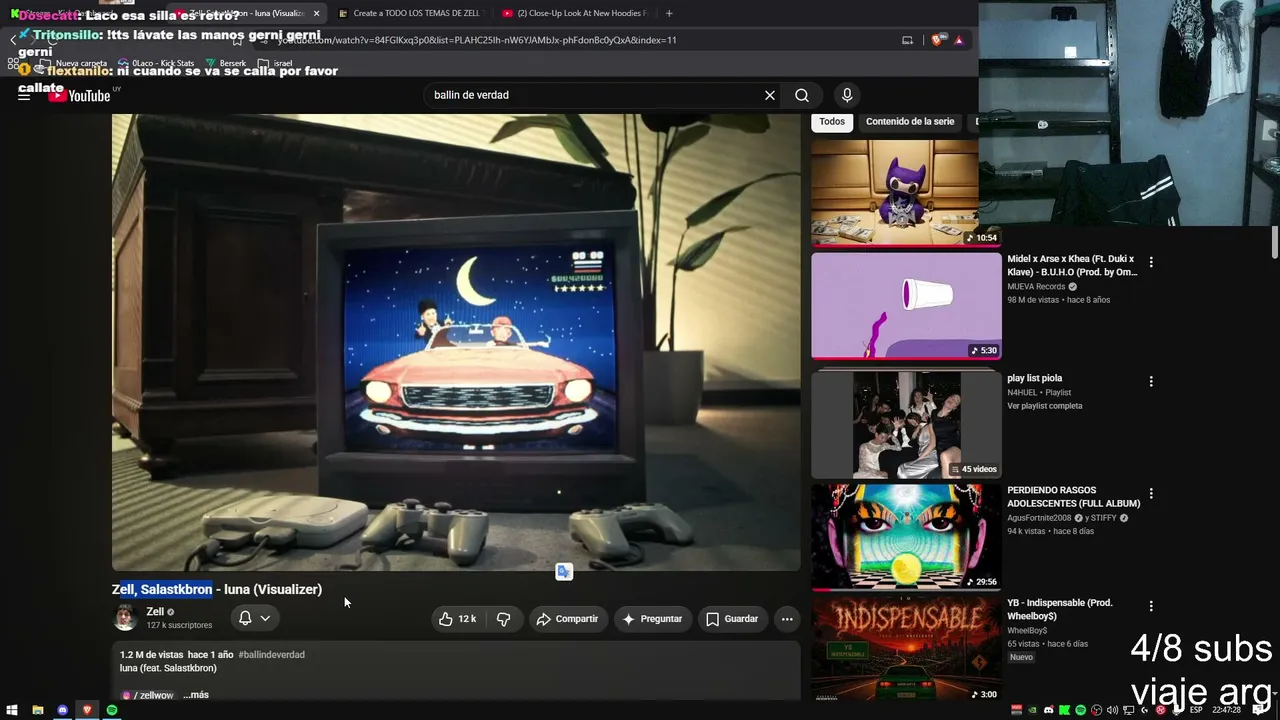Open MUEVA Records channel
The width and height of the screenshot is (1280, 720).
pos(1036,287)
